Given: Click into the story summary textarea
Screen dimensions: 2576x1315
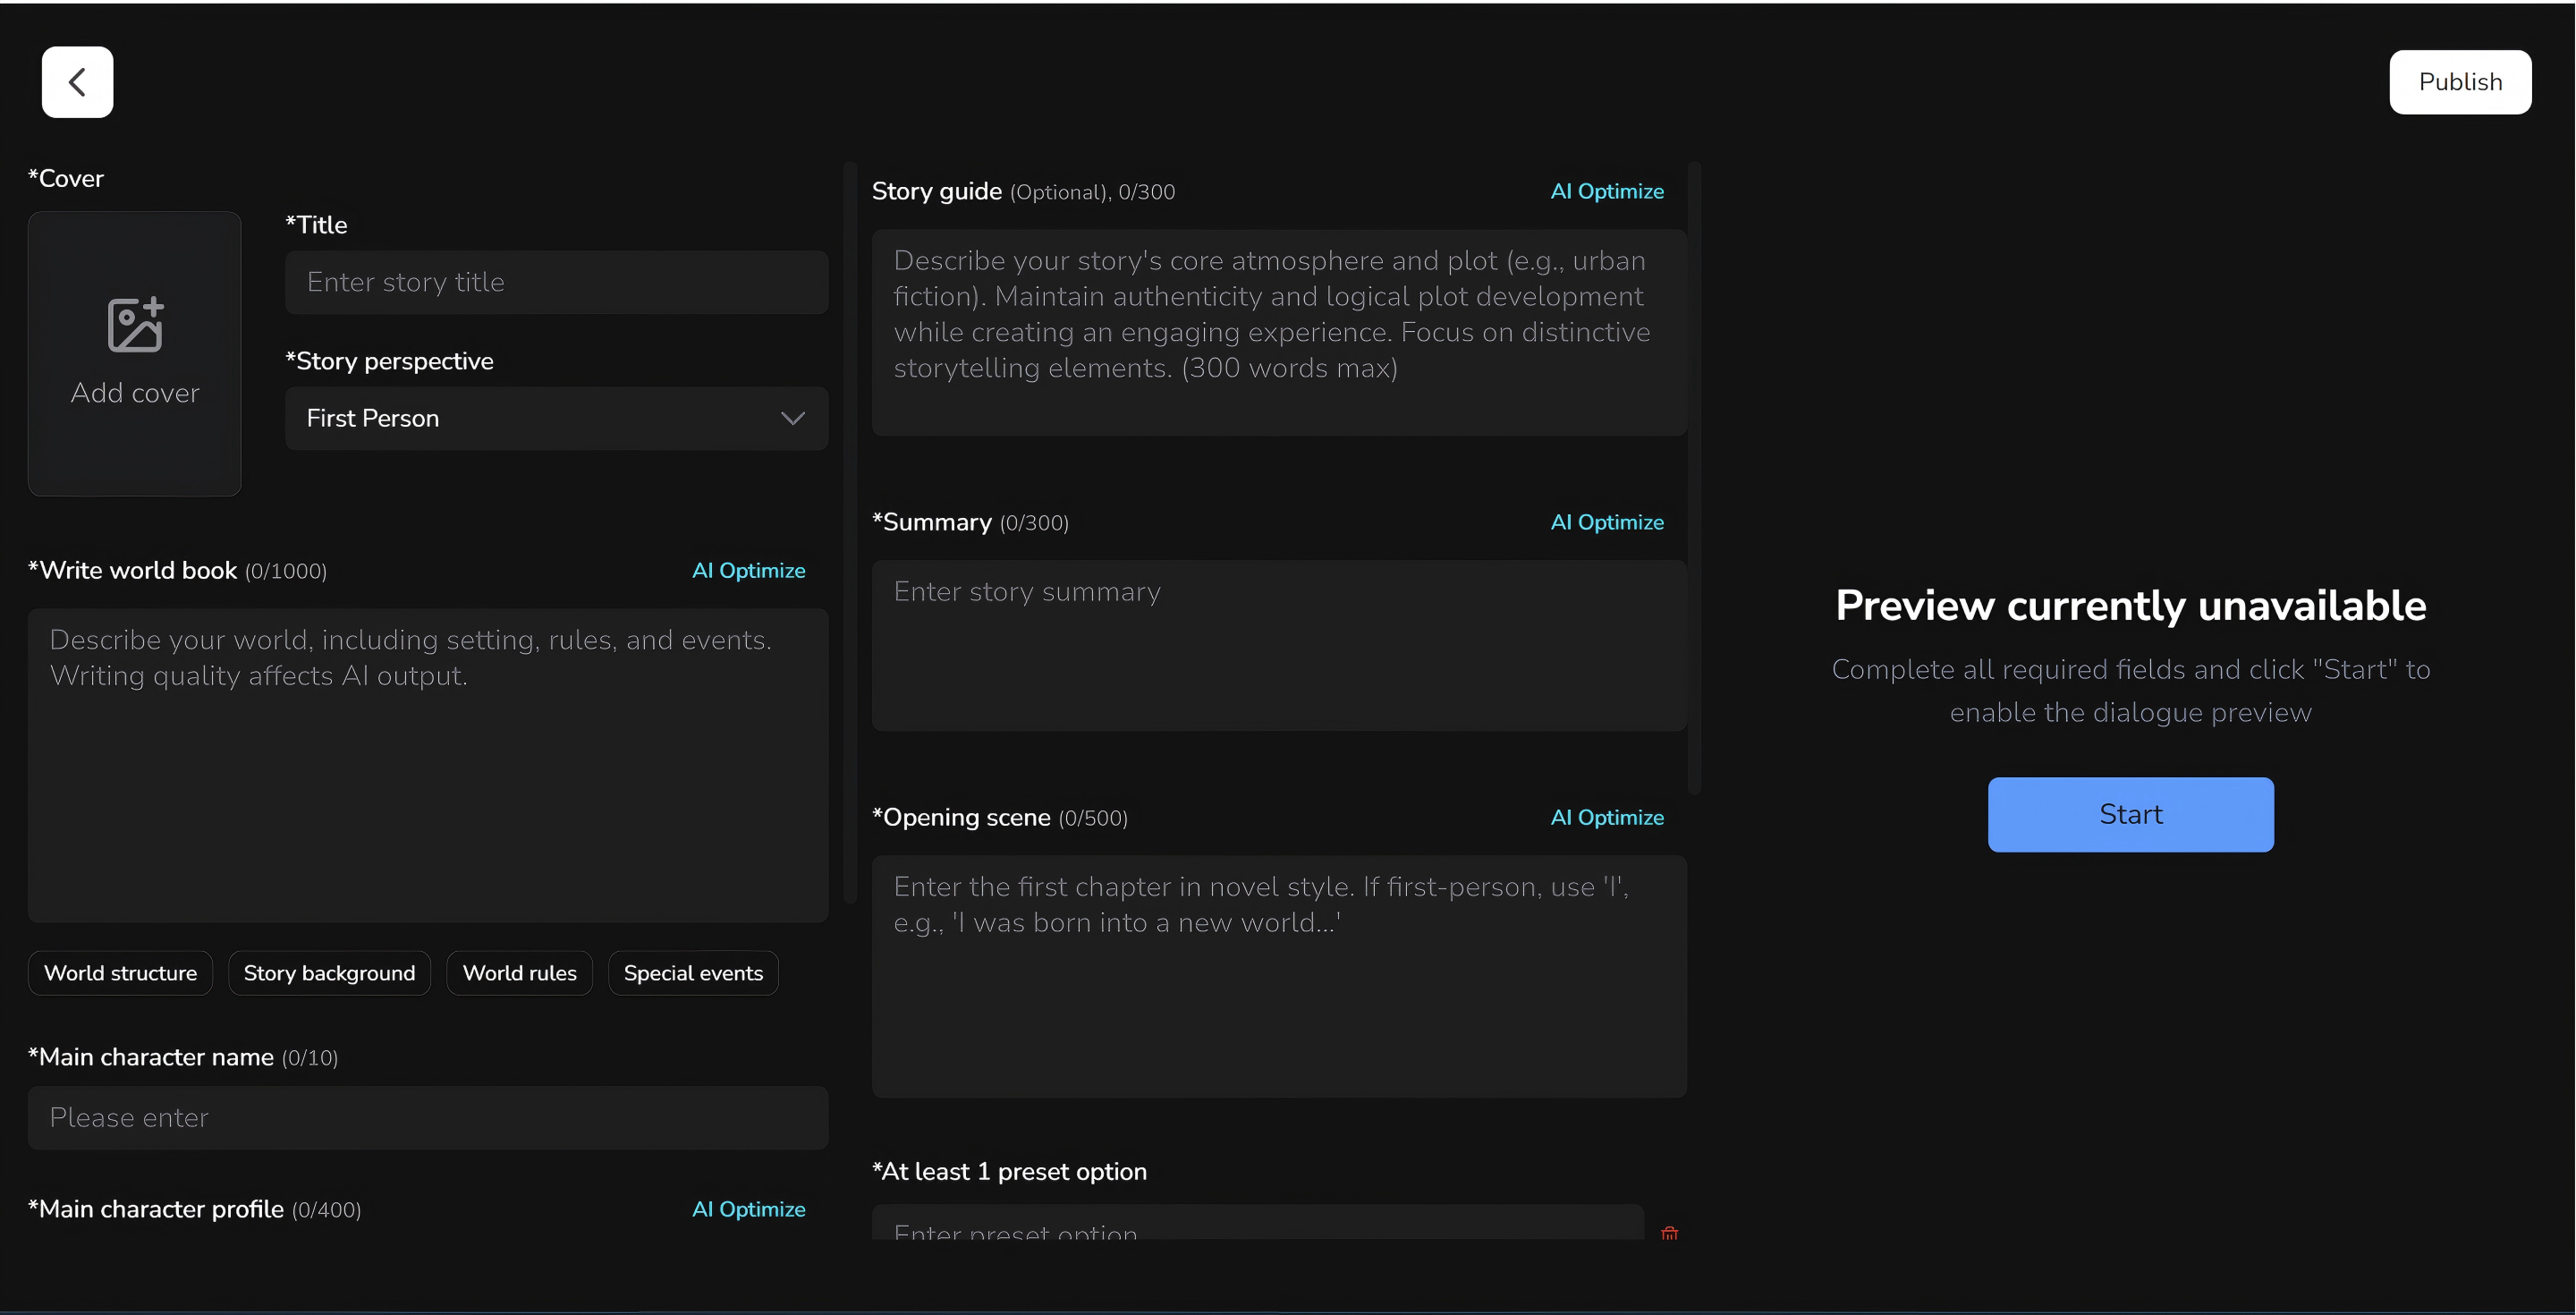Looking at the screenshot, I should click(1278, 645).
